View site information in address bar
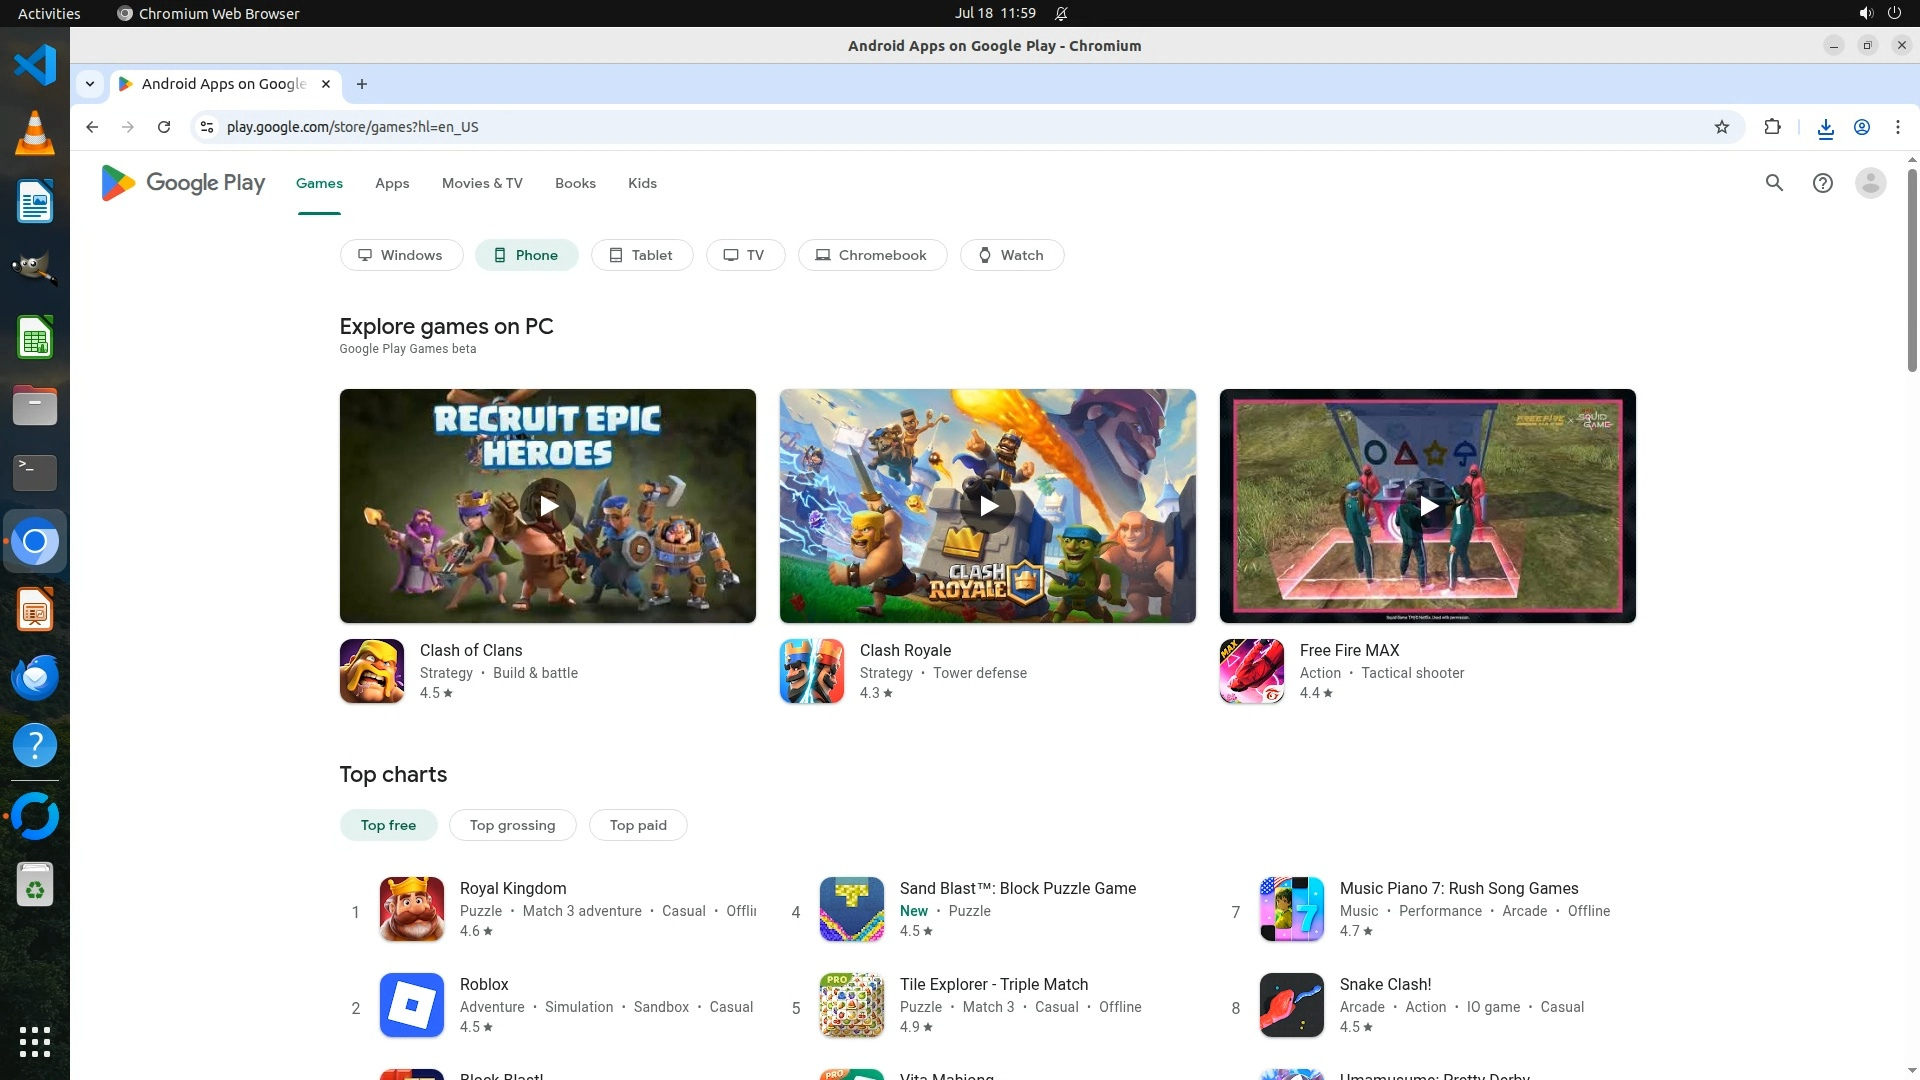This screenshot has height=1080, width=1920. coord(207,127)
